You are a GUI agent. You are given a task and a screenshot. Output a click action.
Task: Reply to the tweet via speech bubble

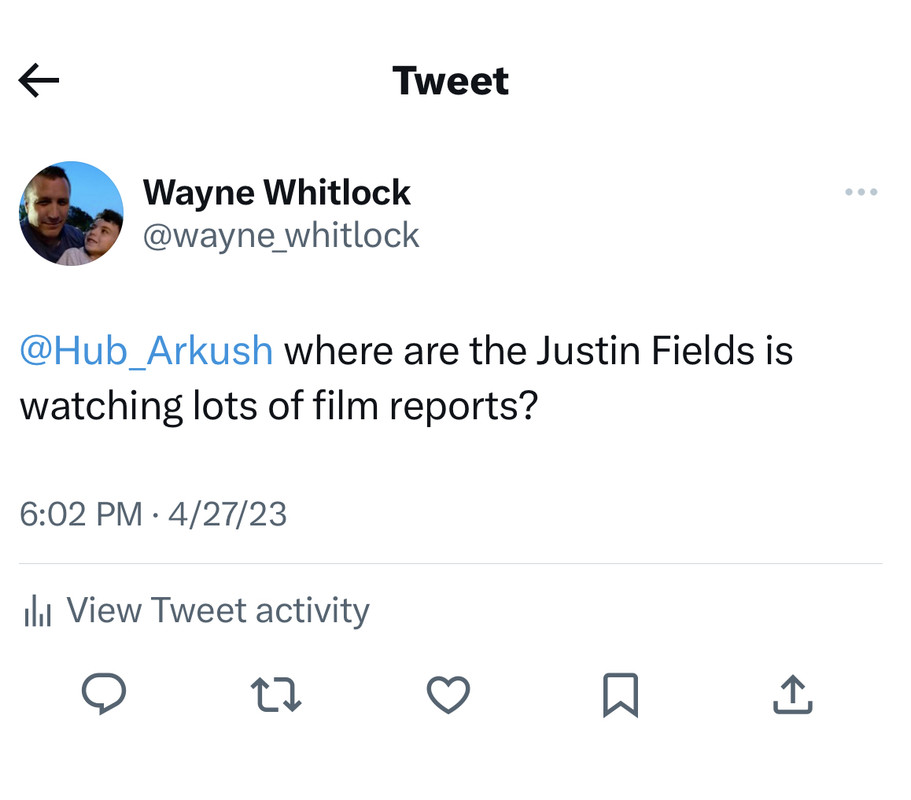104,694
